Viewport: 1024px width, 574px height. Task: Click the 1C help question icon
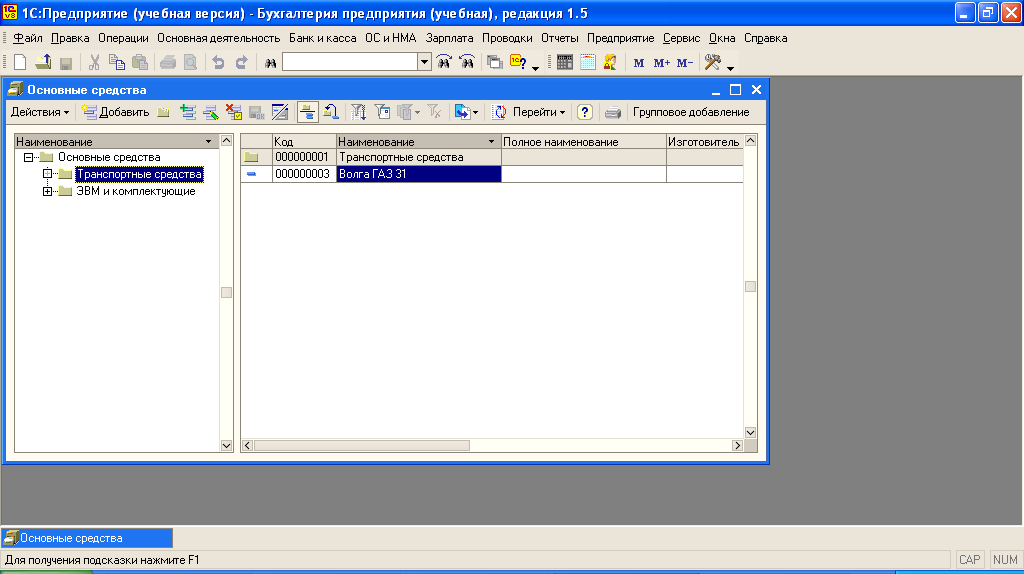519,62
